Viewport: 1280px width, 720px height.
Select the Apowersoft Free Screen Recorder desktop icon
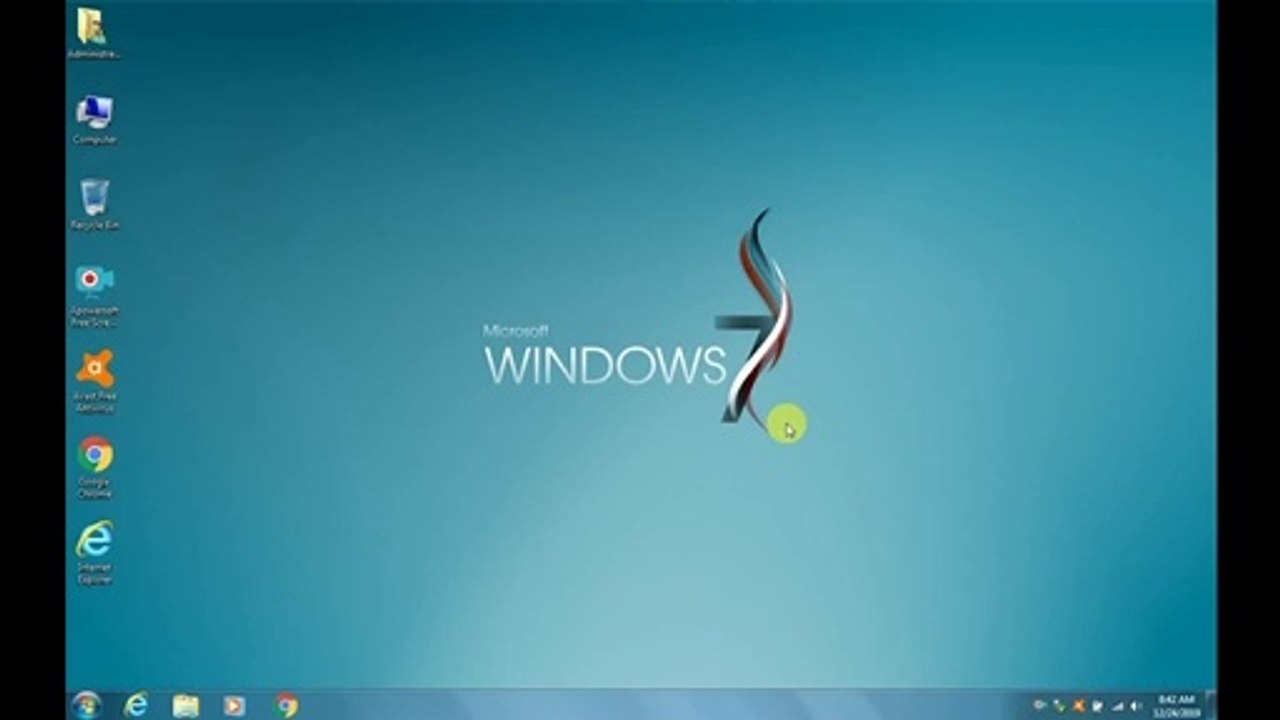[x=94, y=296]
